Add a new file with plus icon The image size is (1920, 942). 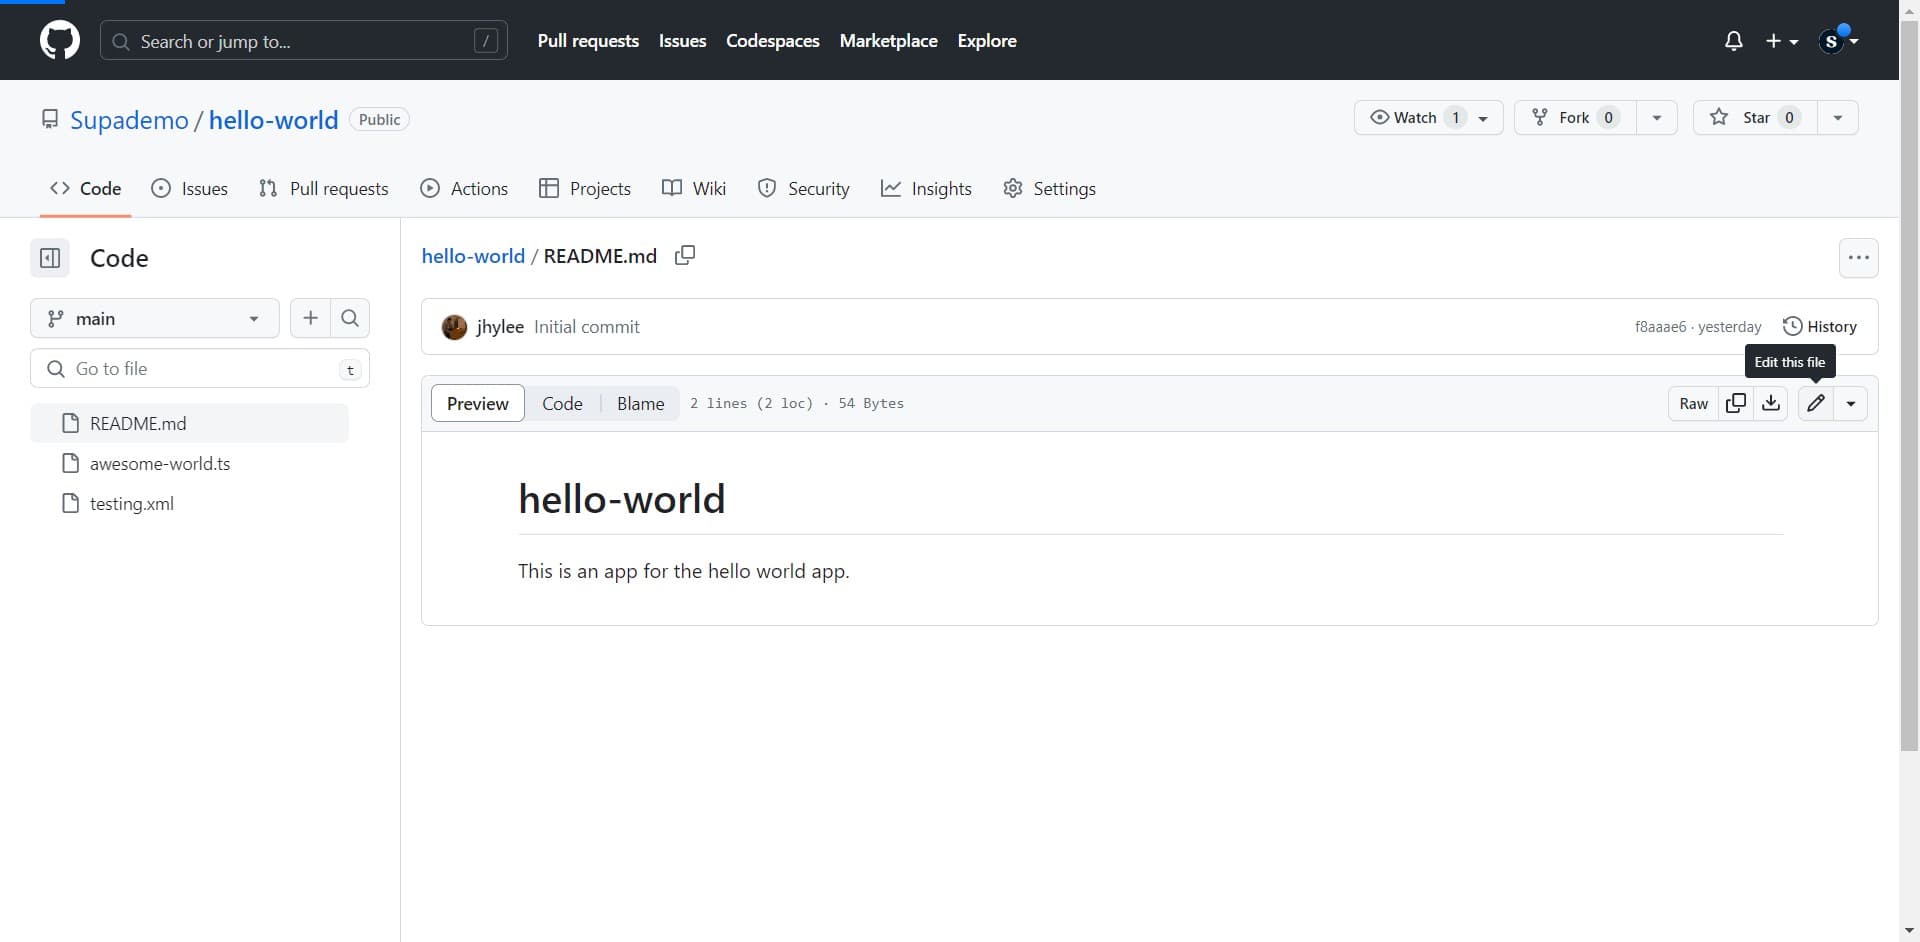(x=311, y=318)
